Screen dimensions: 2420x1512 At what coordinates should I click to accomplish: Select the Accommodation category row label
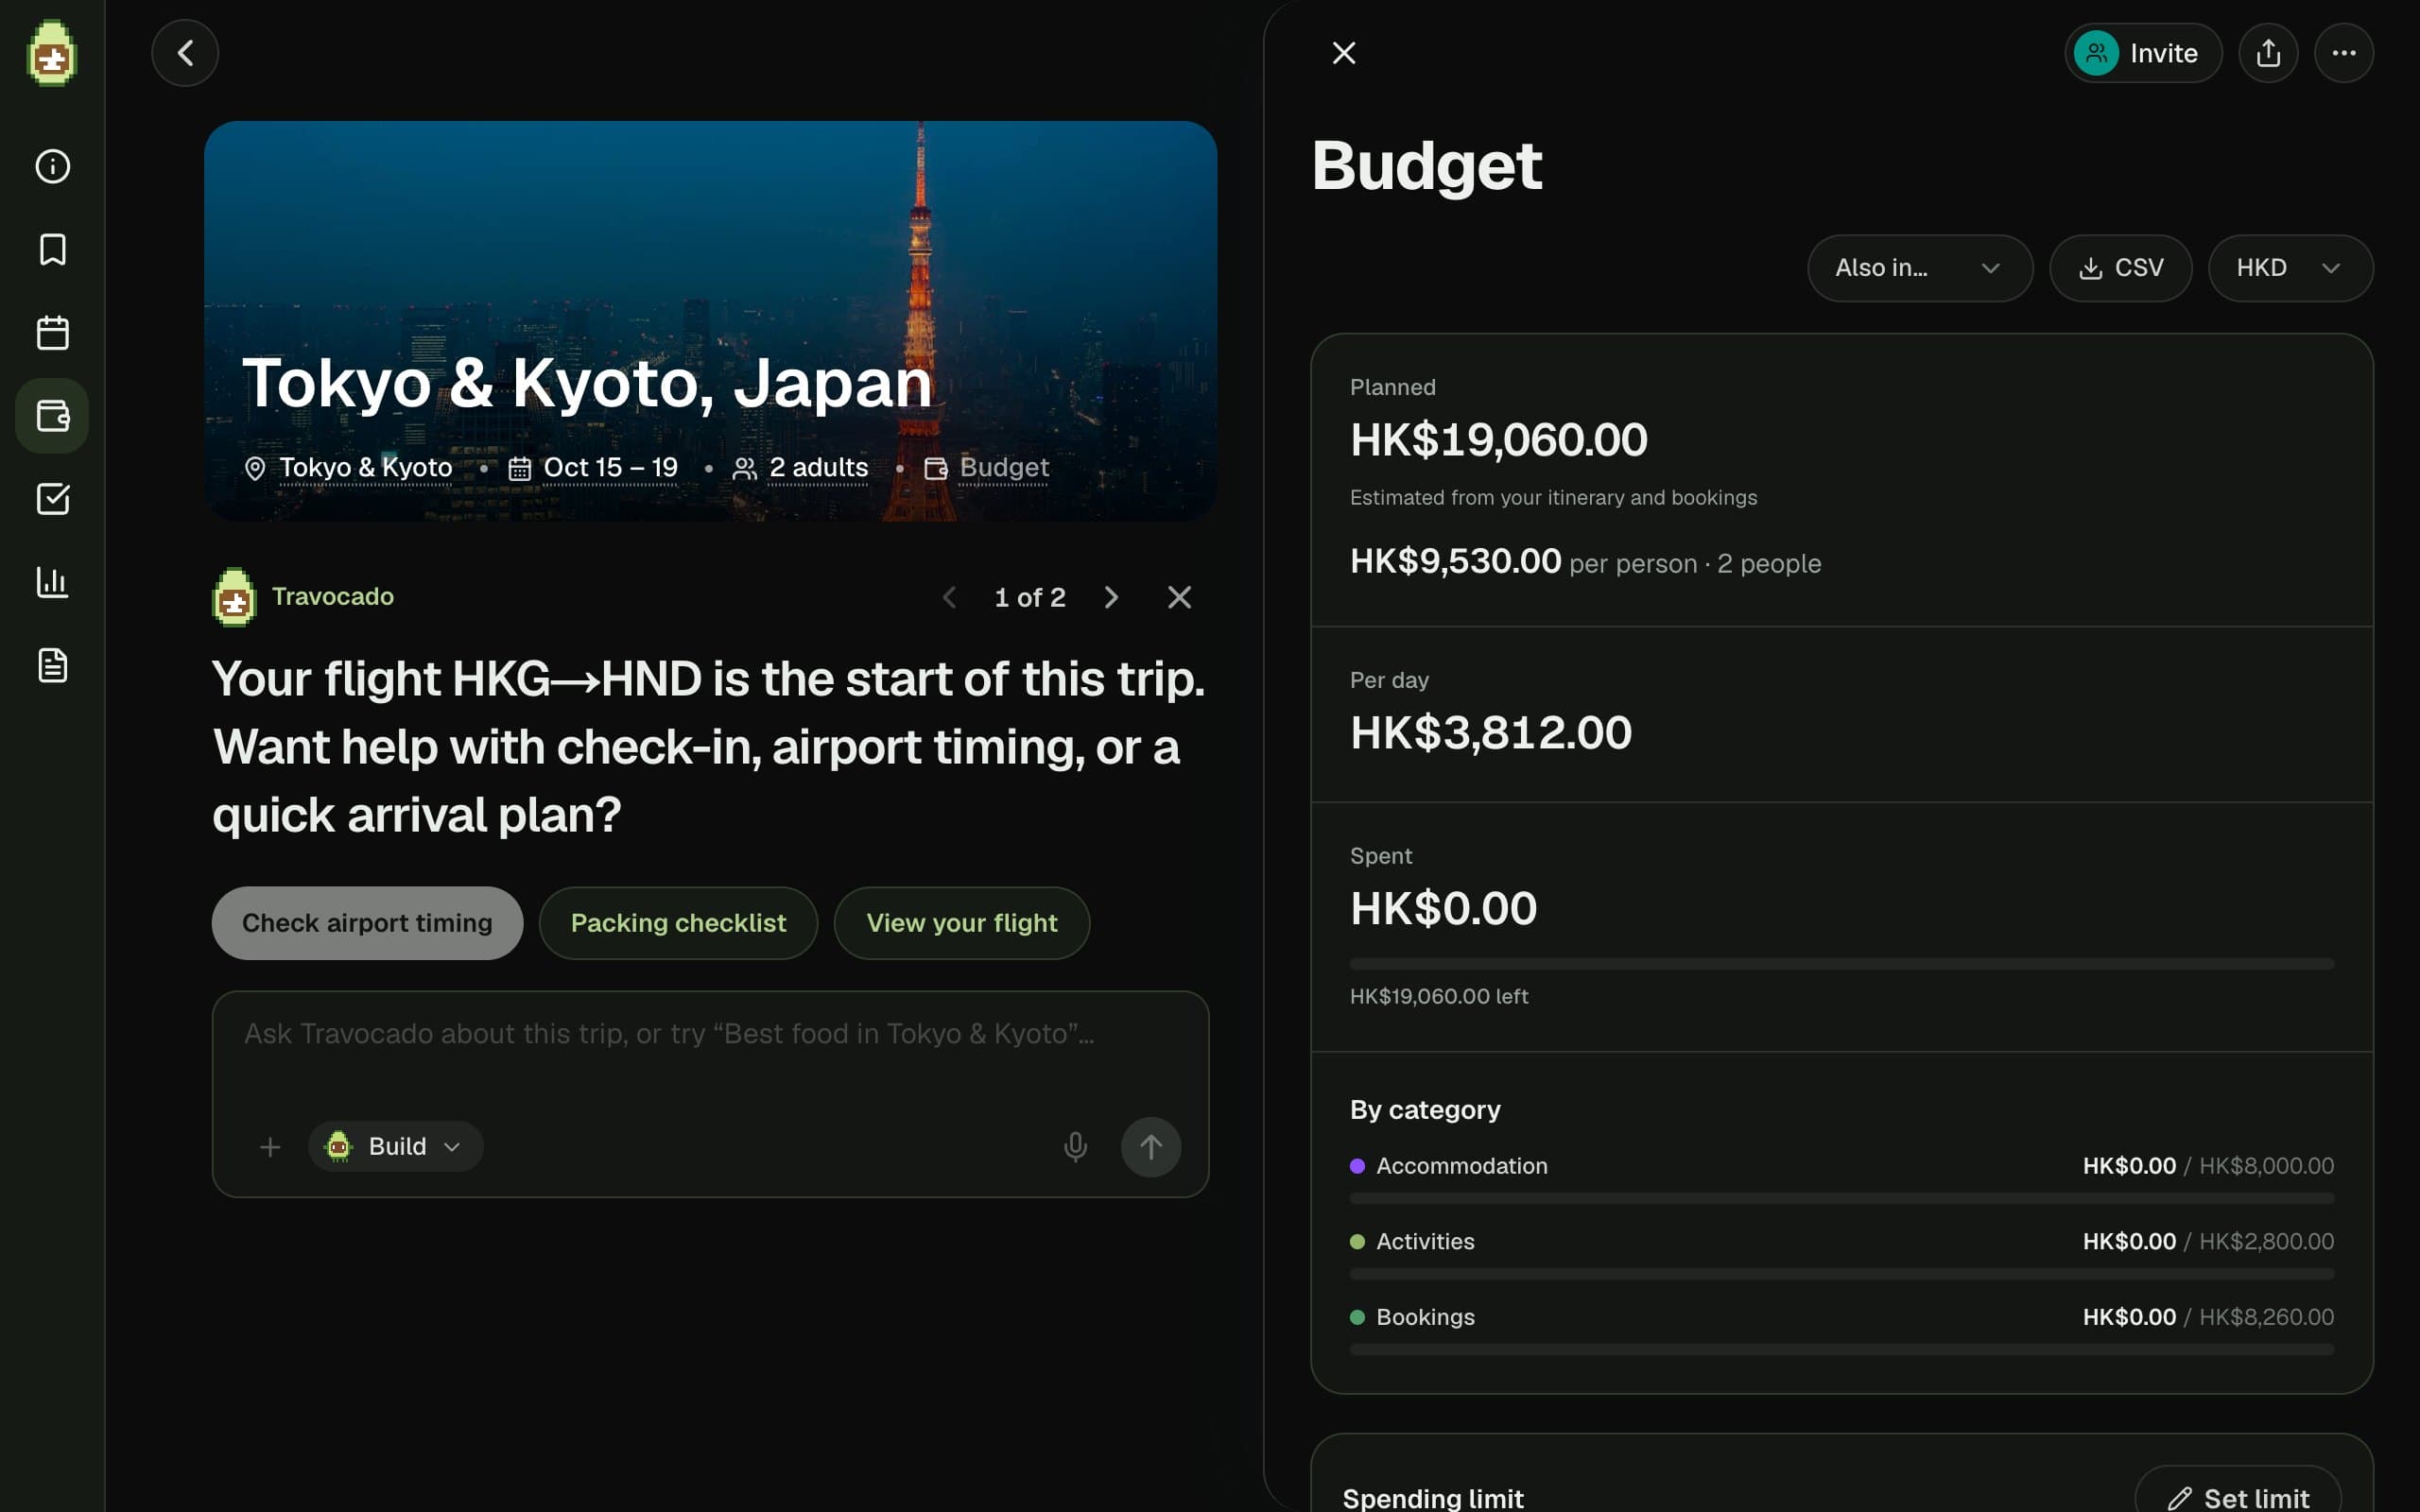tap(1461, 1166)
